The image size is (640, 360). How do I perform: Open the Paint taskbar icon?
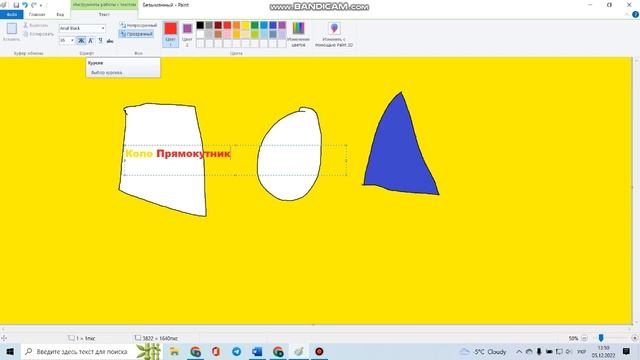[x=299, y=351]
